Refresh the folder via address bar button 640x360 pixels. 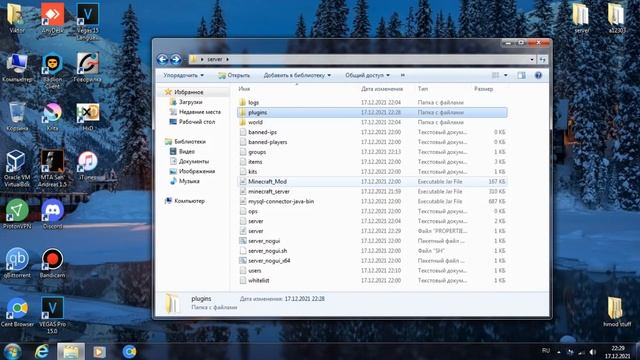coord(542,60)
